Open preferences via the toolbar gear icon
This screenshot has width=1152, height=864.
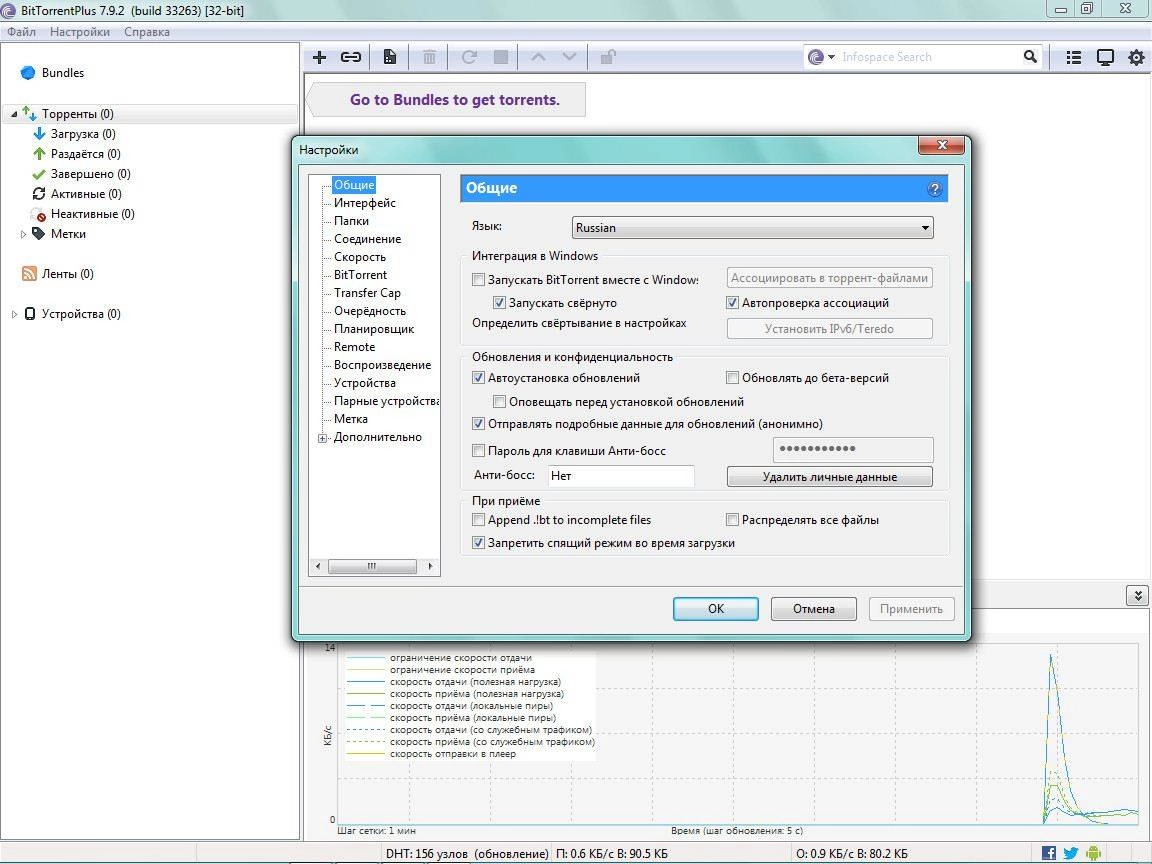(x=1136, y=57)
